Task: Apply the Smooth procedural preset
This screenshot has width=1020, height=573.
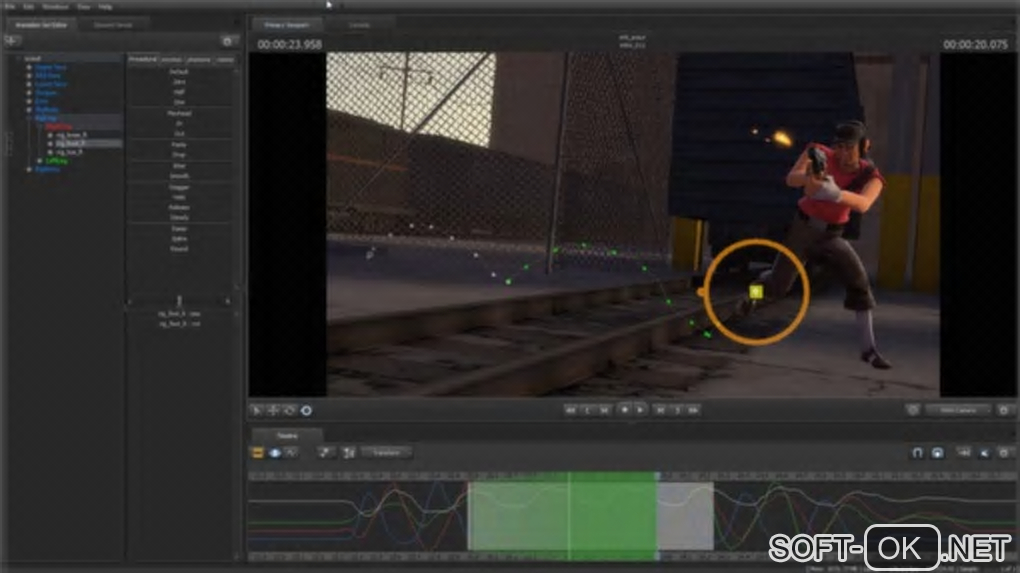Action: pyautogui.click(x=179, y=176)
